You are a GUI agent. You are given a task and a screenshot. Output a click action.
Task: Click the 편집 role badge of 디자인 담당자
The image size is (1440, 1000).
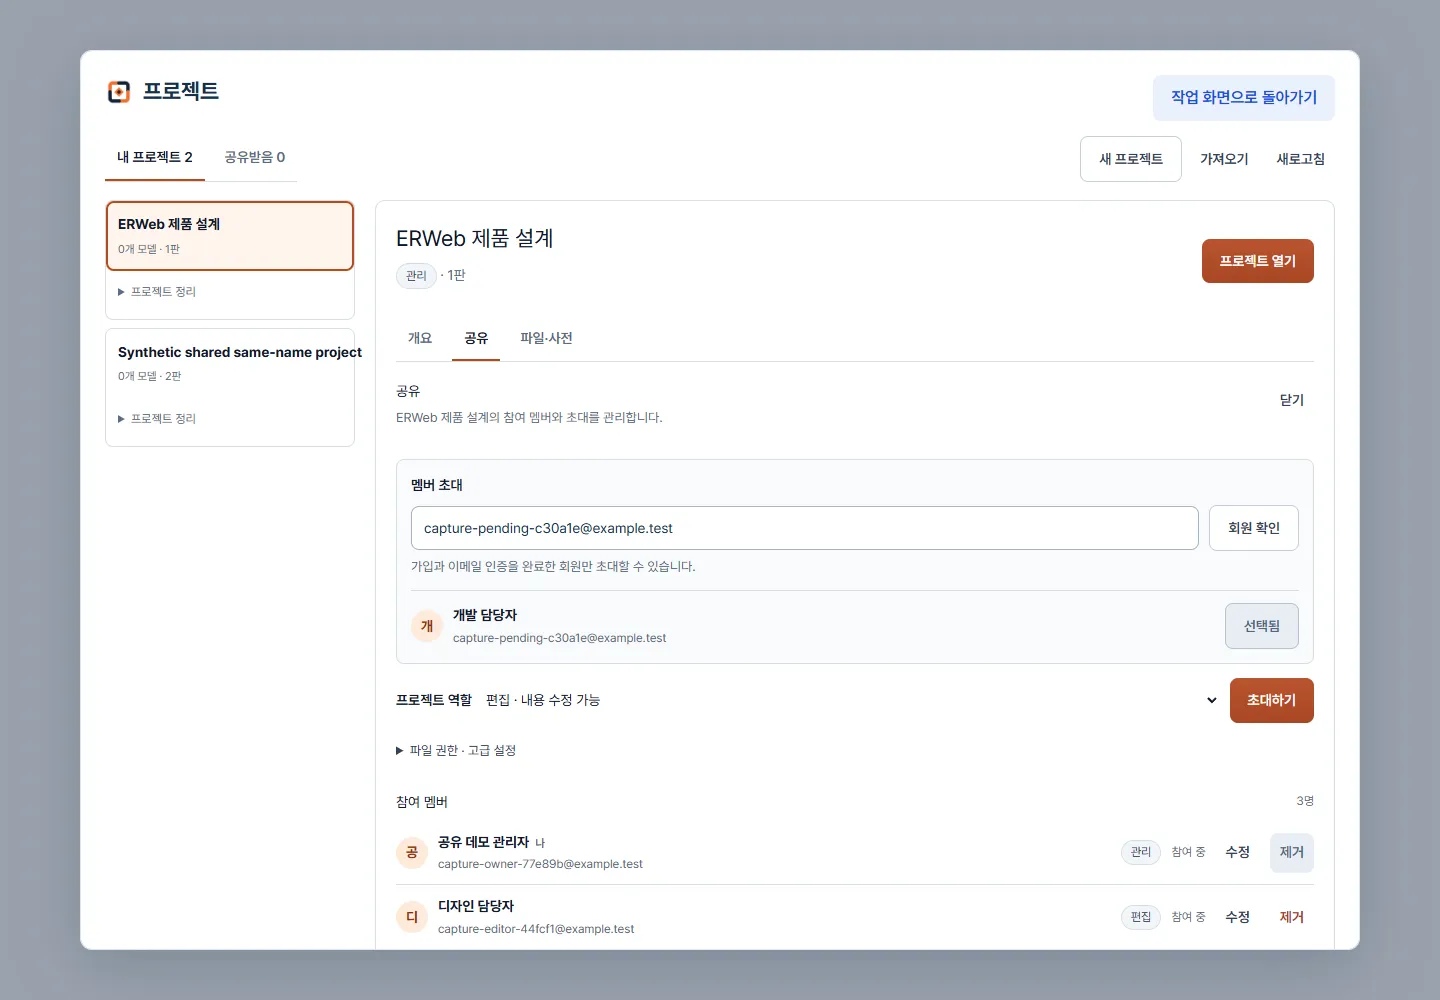tap(1141, 917)
